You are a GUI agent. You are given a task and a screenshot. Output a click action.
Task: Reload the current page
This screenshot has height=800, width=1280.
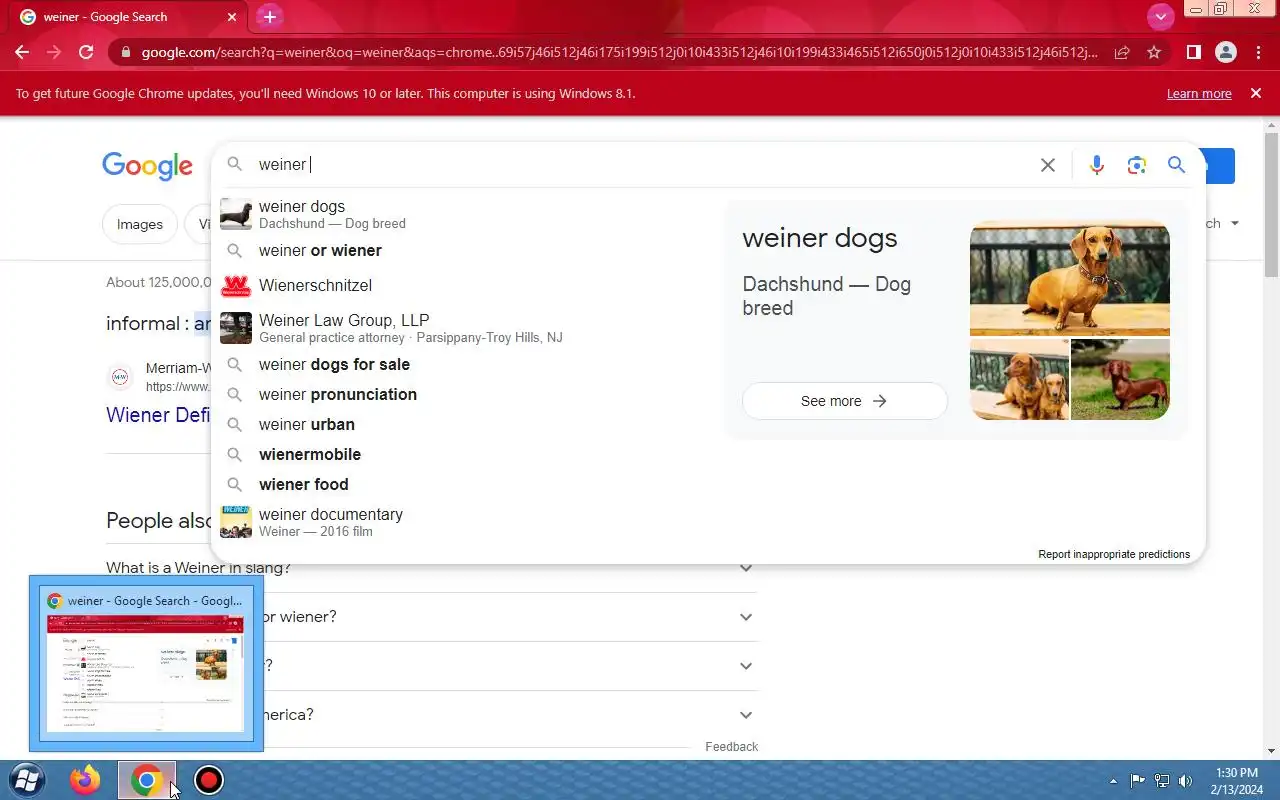pos(86,52)
